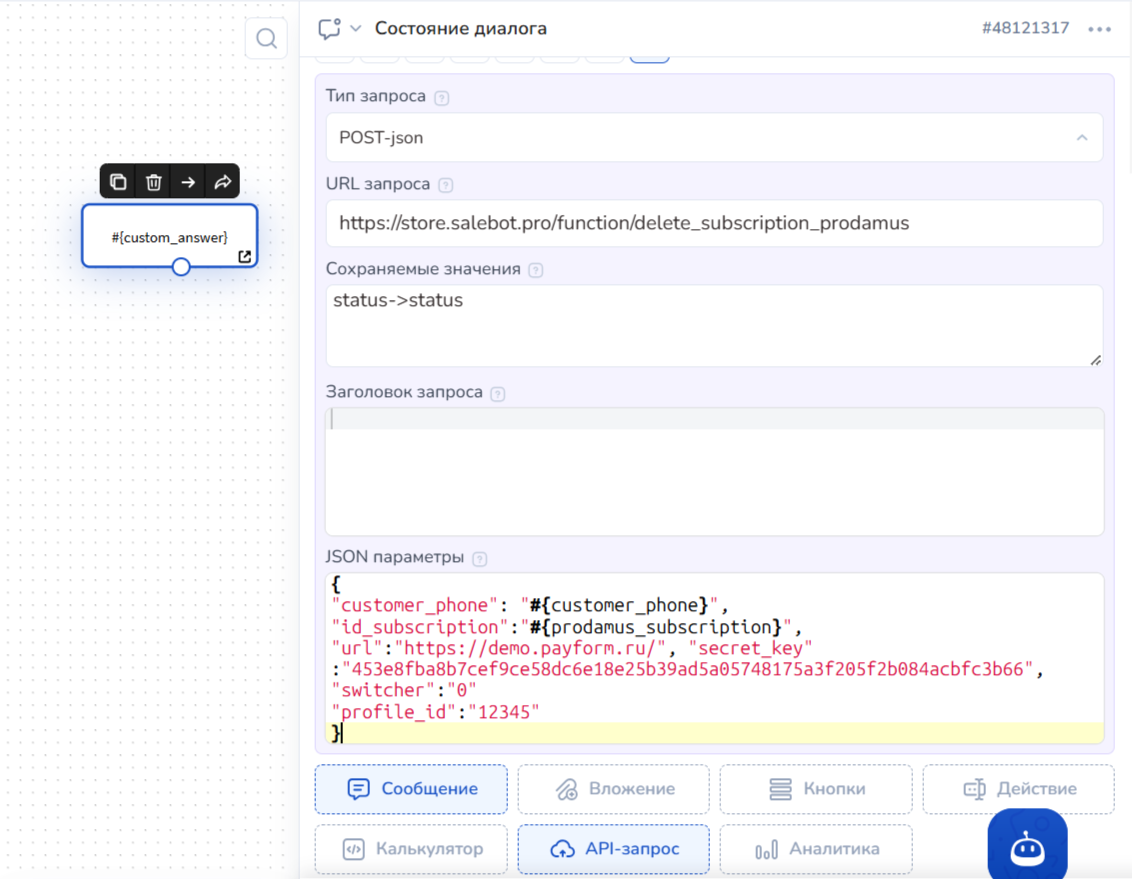Switch to the Сообщение section
The height and width of the screenshot is (879, 1132).
tap(411, 789)
